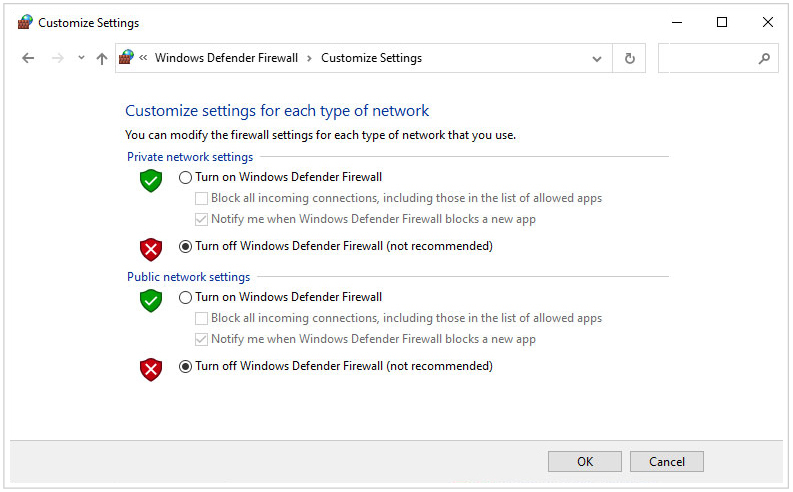This screenshot has height=492, width=793.
Task: Click 'Public network settings' heading
Action: coord(188,277)
